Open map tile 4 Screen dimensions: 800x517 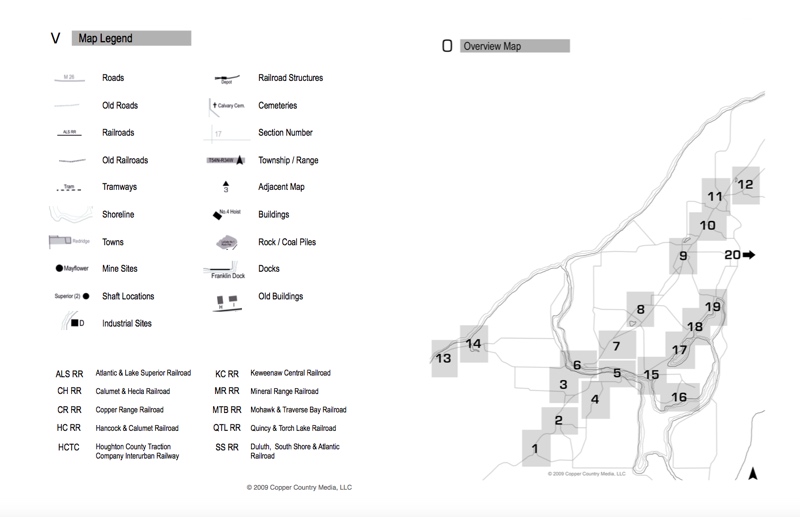point(595,400)
